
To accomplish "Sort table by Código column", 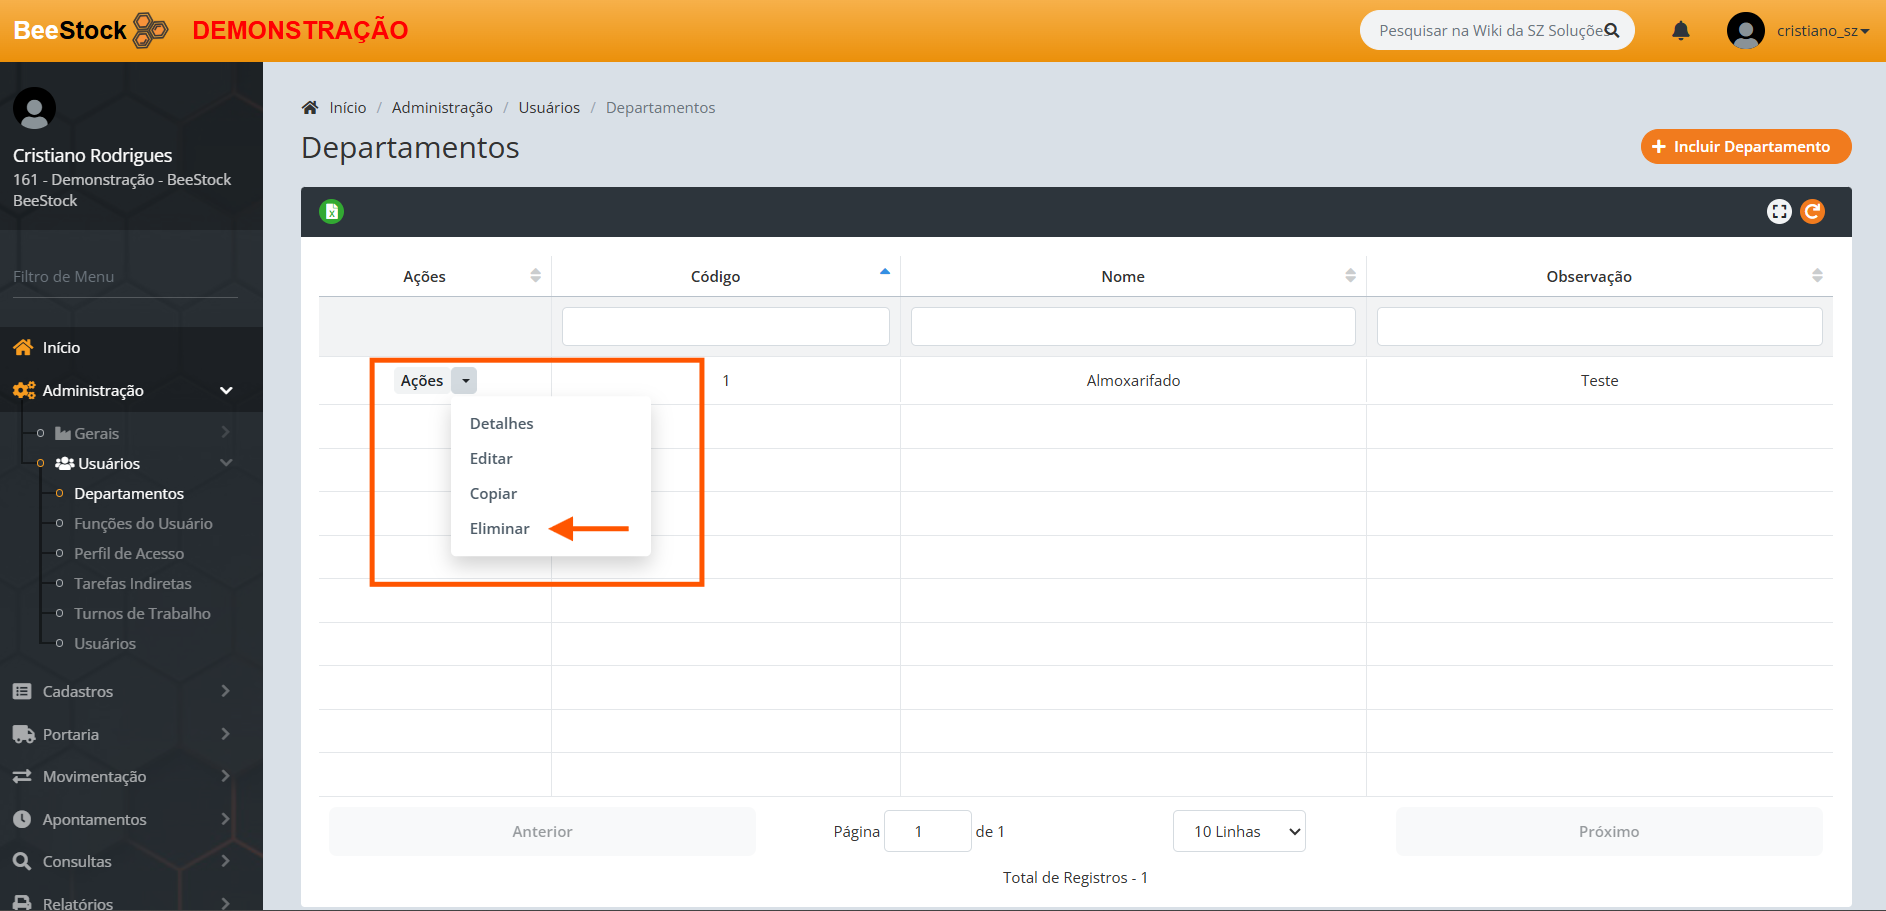I will pyautogui.click(x=715, y=277).
